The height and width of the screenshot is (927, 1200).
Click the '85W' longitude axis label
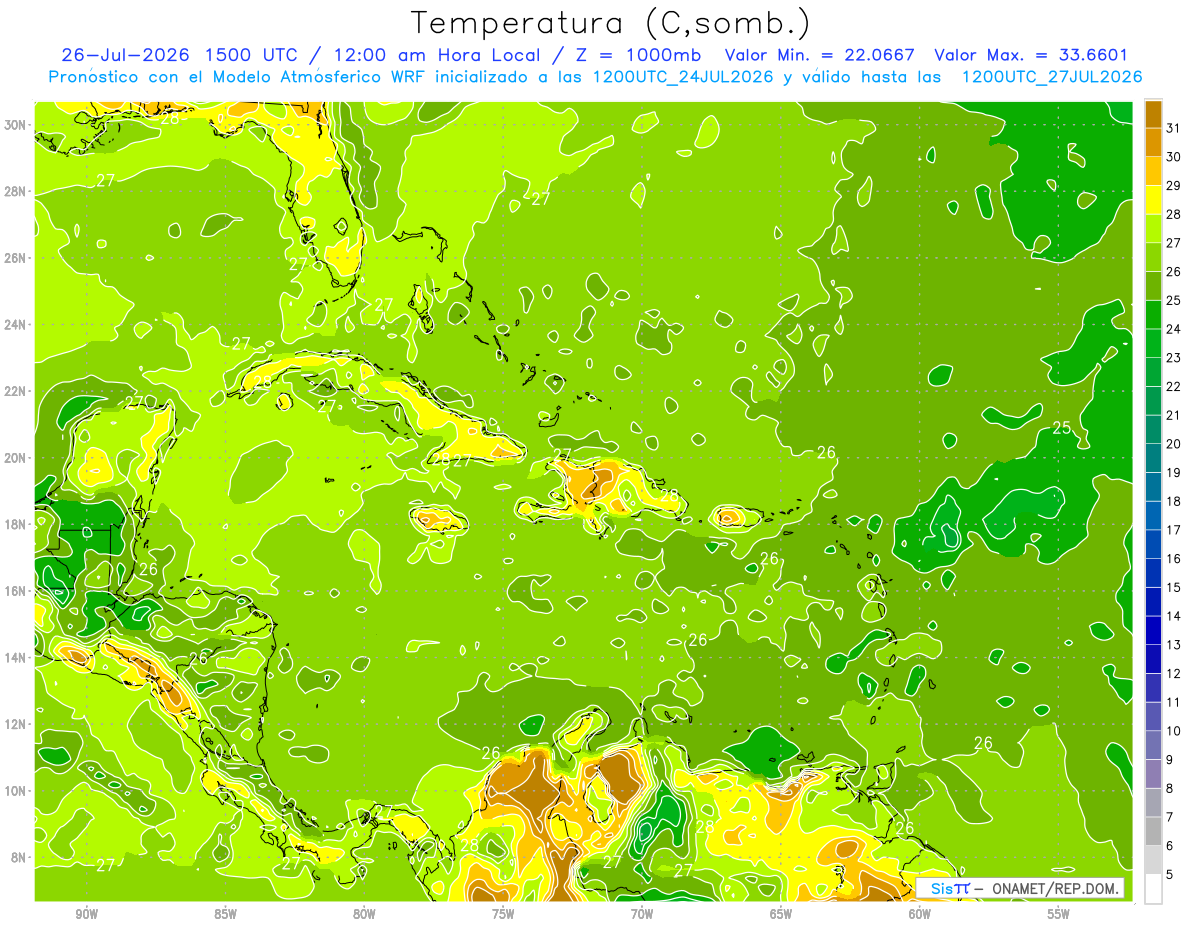point(225,914)
